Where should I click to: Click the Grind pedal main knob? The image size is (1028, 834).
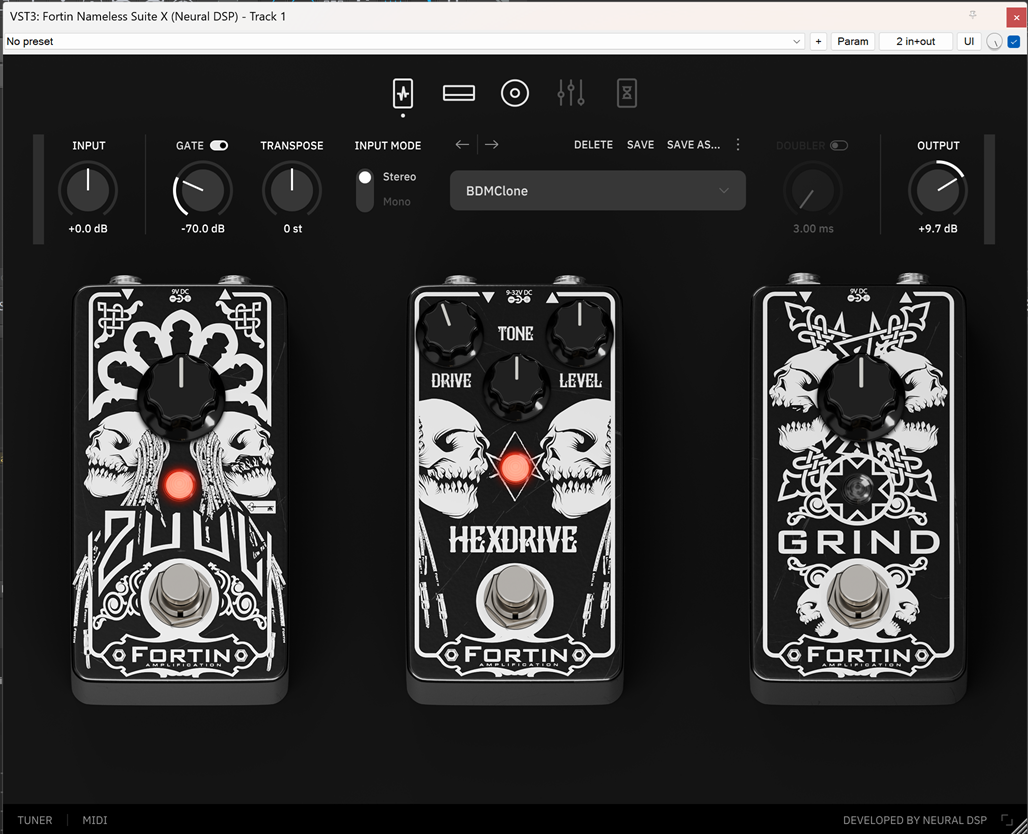click(861, 395)
